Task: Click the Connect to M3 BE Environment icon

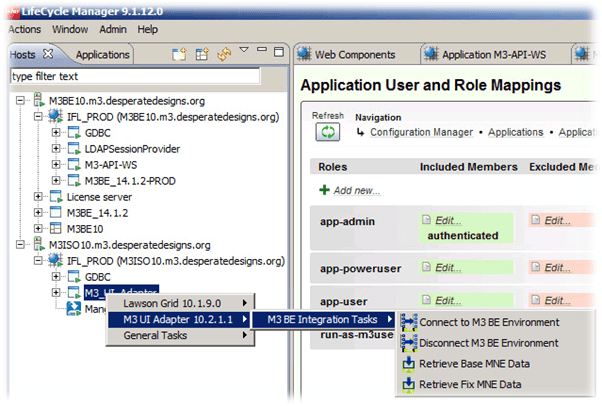Action: pyautogui.click(x=409, y=322)
